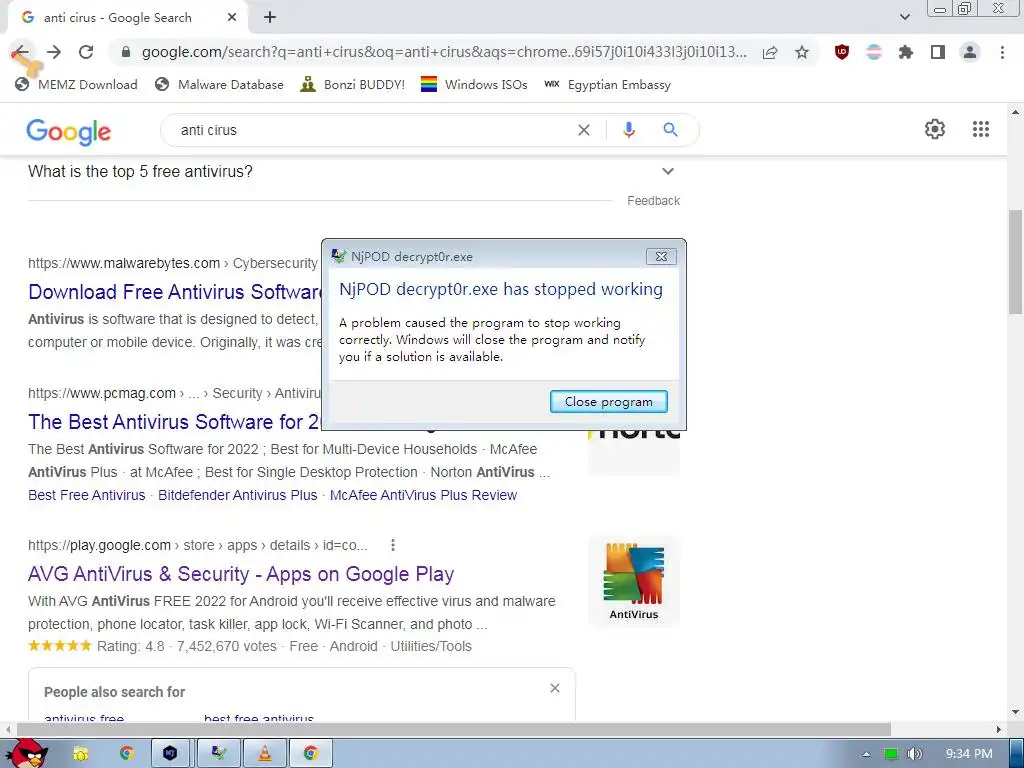Close the 'anti cirus - Google Search' tab
The image size is (1024, 768).
(232, 18)
